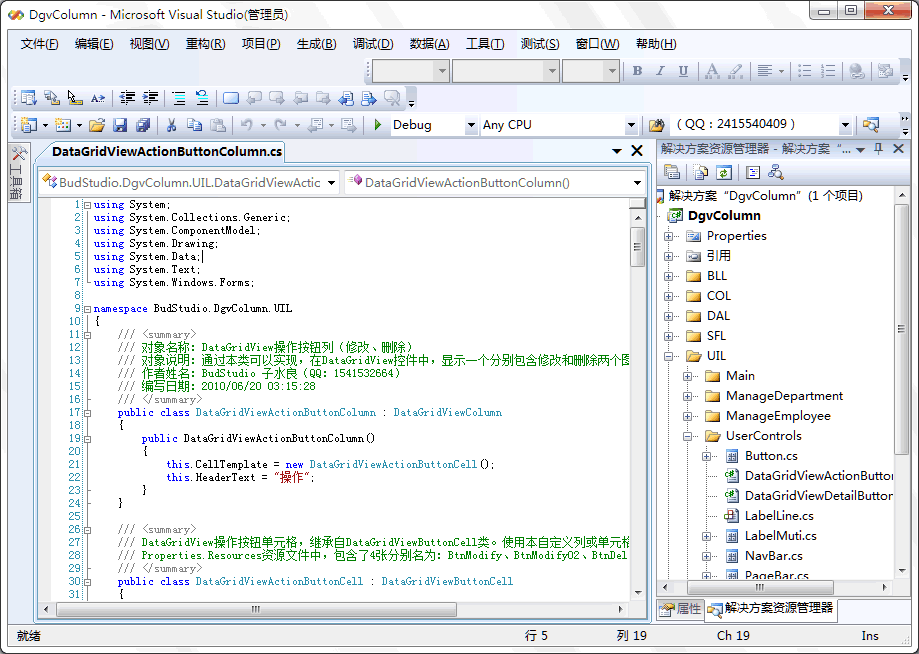Open the 重构(R) menu
The width and height of the screenshot is (919, 654).
pyautogui.click(x=205, y=44)
